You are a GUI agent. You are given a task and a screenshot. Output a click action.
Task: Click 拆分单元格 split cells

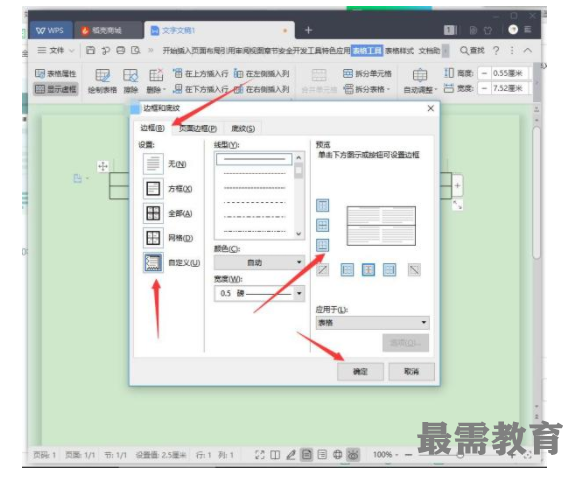(367, 74)
